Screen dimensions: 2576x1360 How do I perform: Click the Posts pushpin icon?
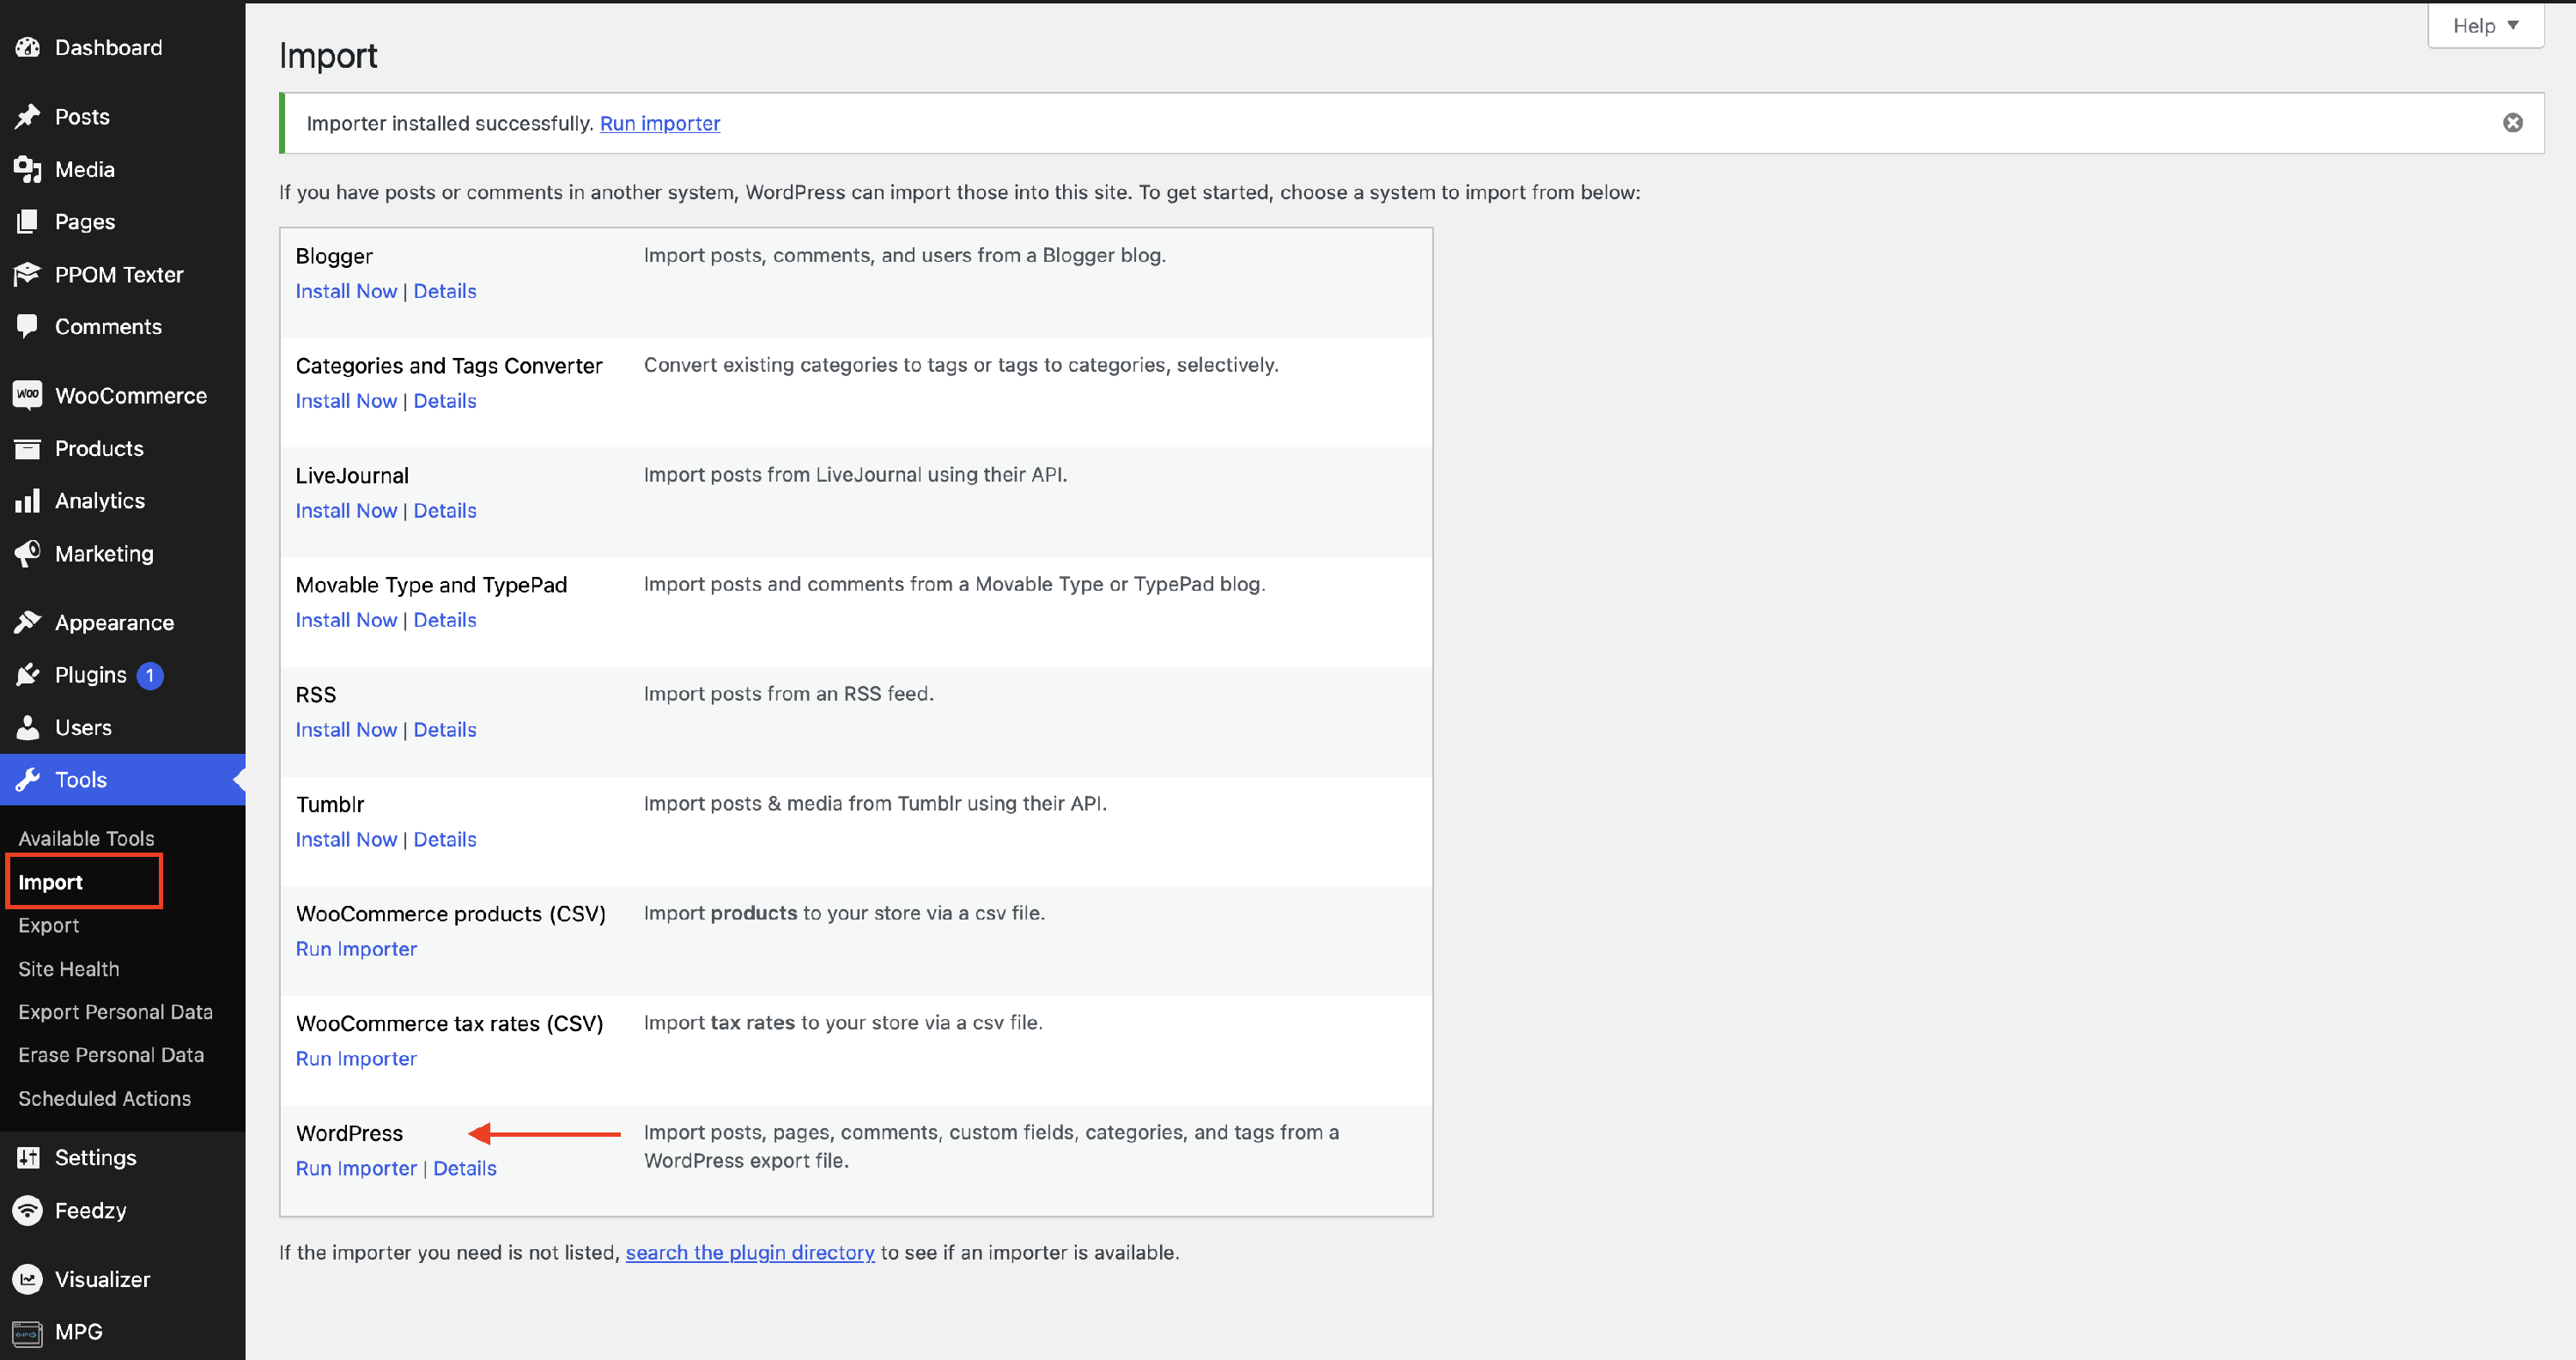tap(28, 116)
